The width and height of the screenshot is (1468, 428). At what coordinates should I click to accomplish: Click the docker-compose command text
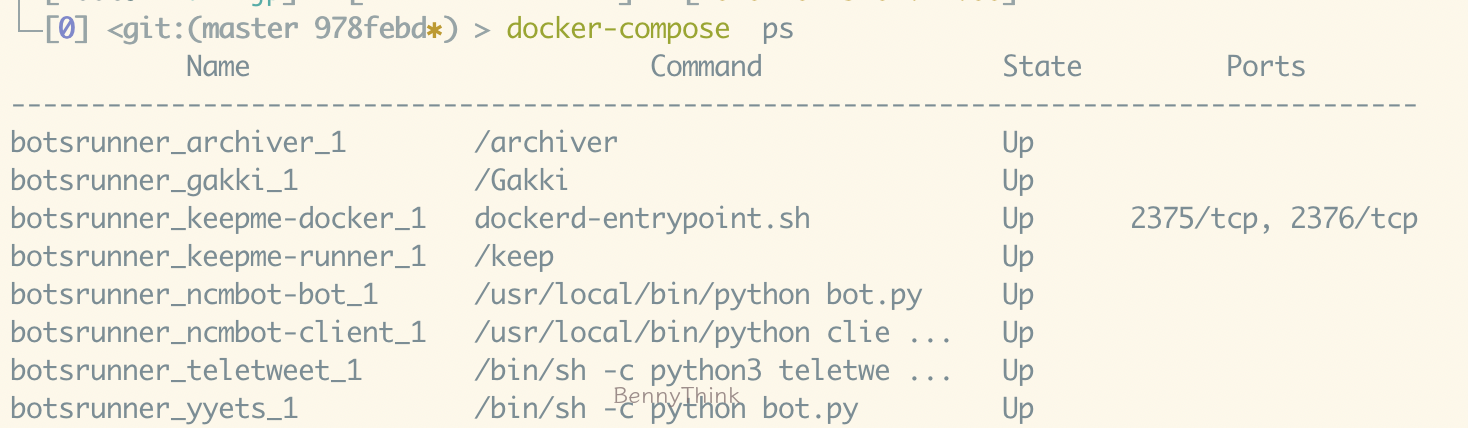[x=618, y=29]
